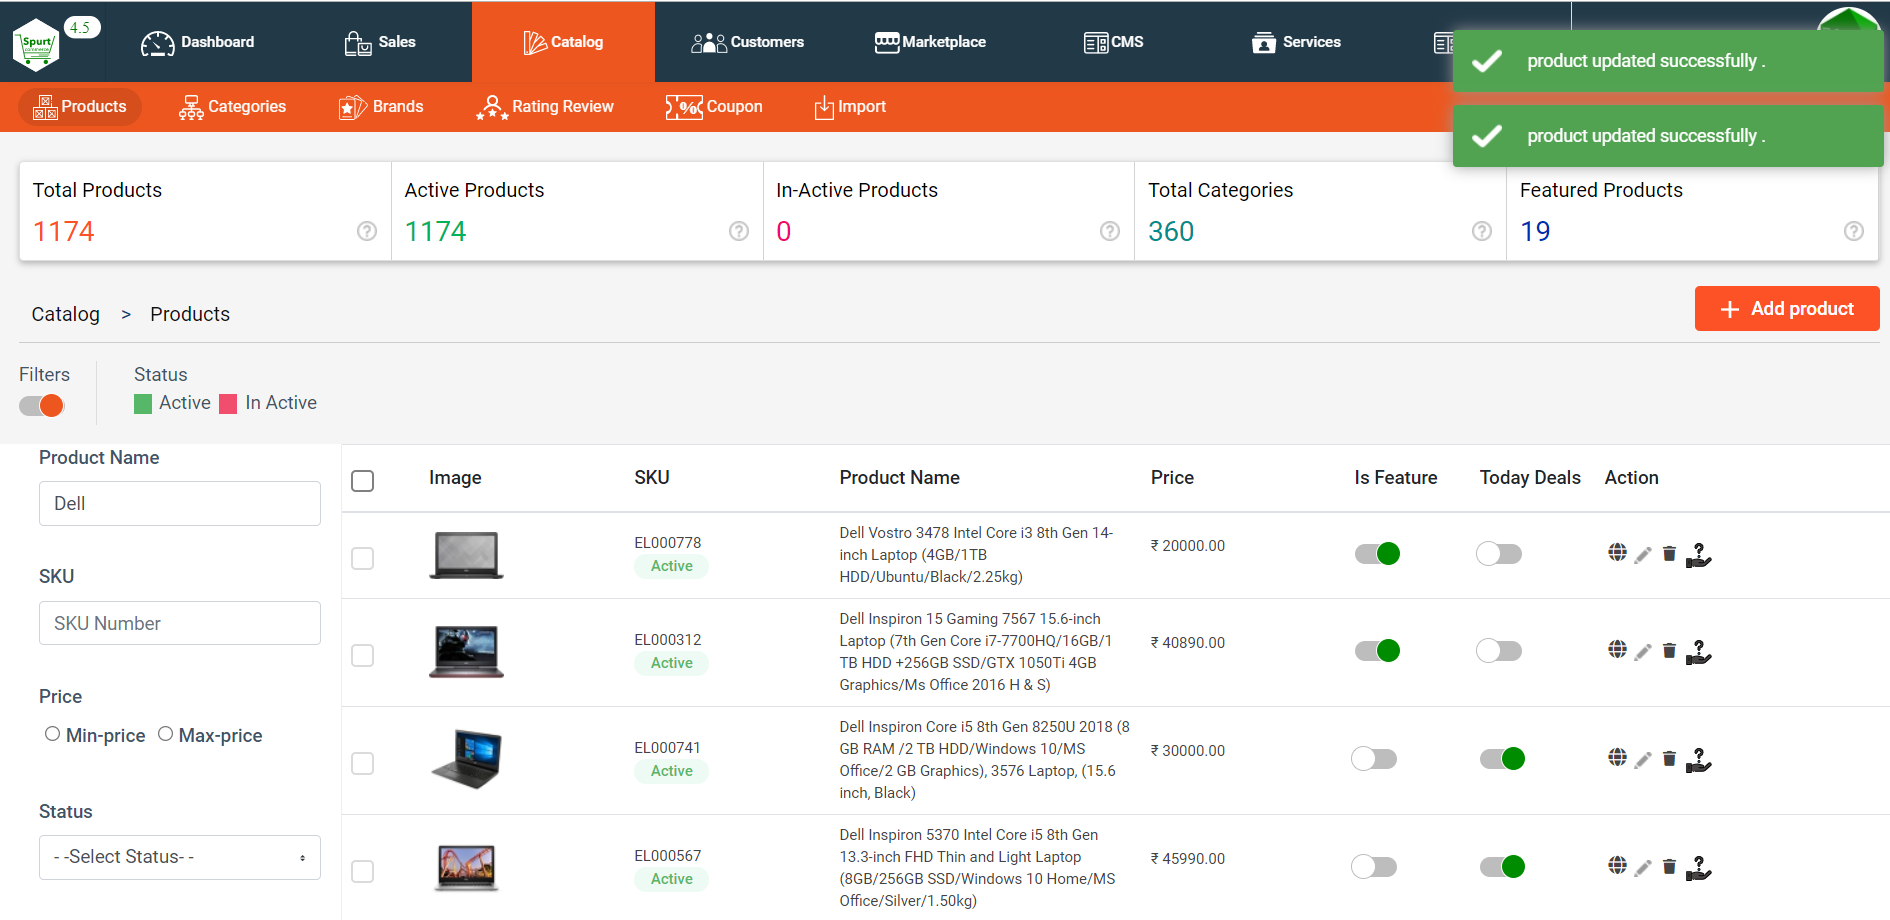Click the Catalog breadcrumb link
1890x920 pixels.
[x=66, y=314]
